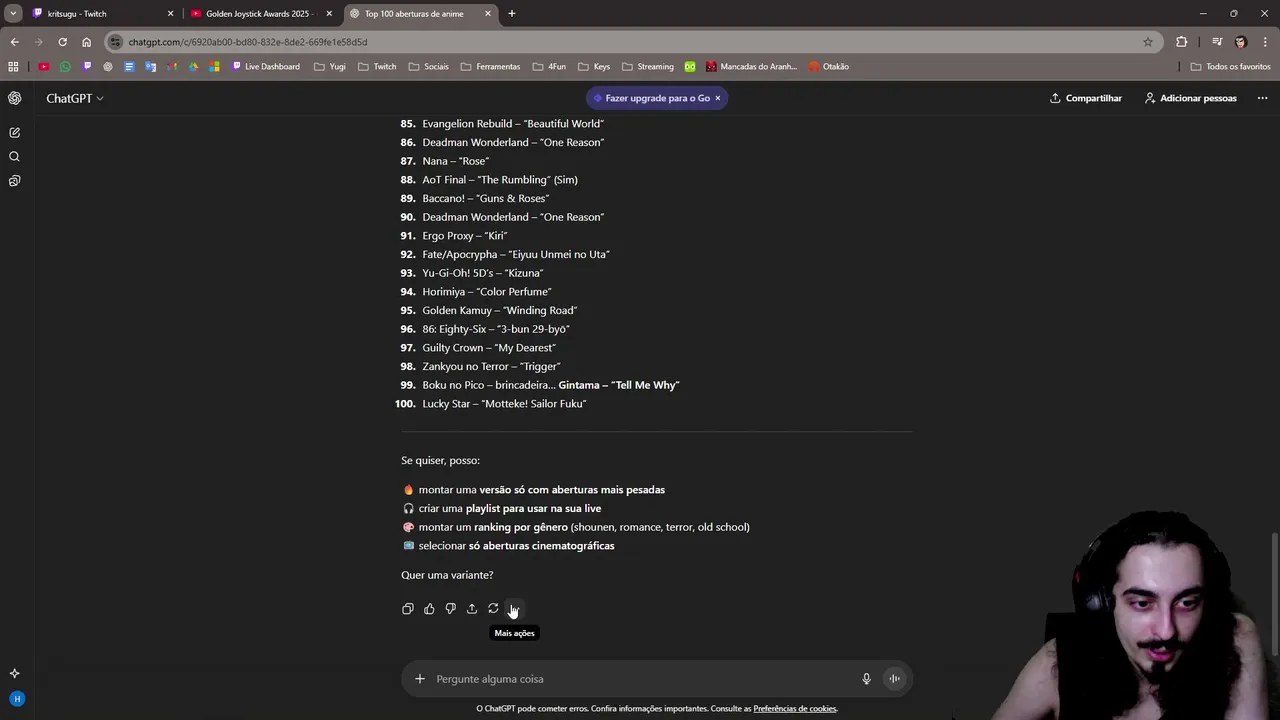Click the thumbs up good response icon

(x=429, y=609)
